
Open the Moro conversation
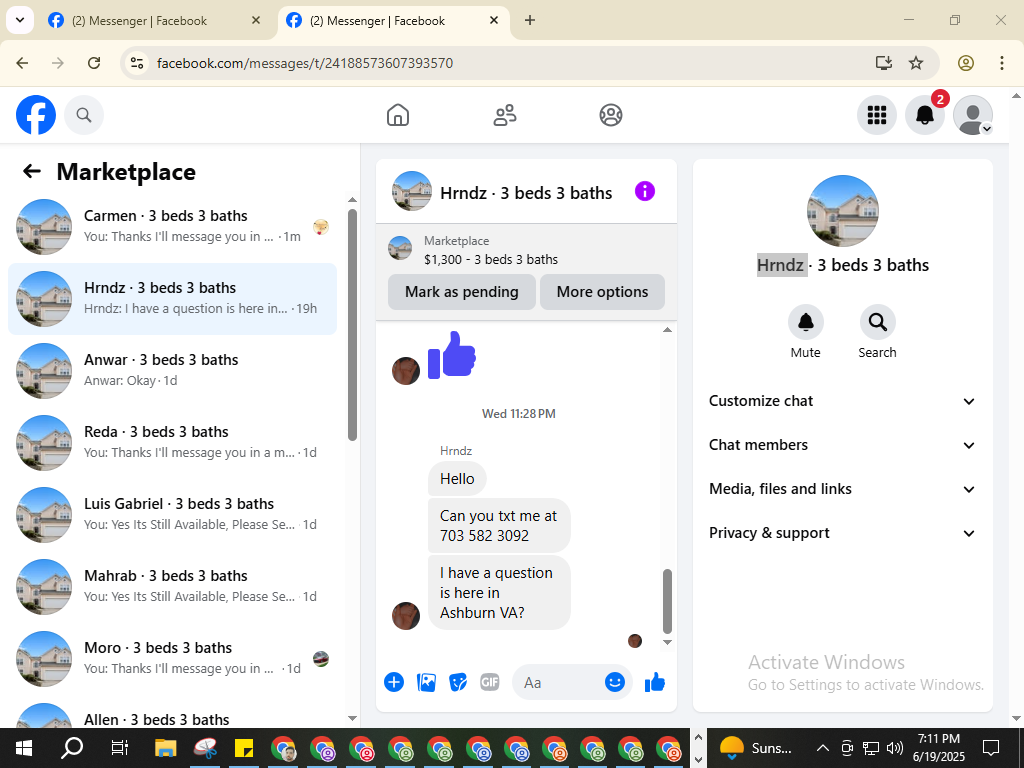[172, 658]
